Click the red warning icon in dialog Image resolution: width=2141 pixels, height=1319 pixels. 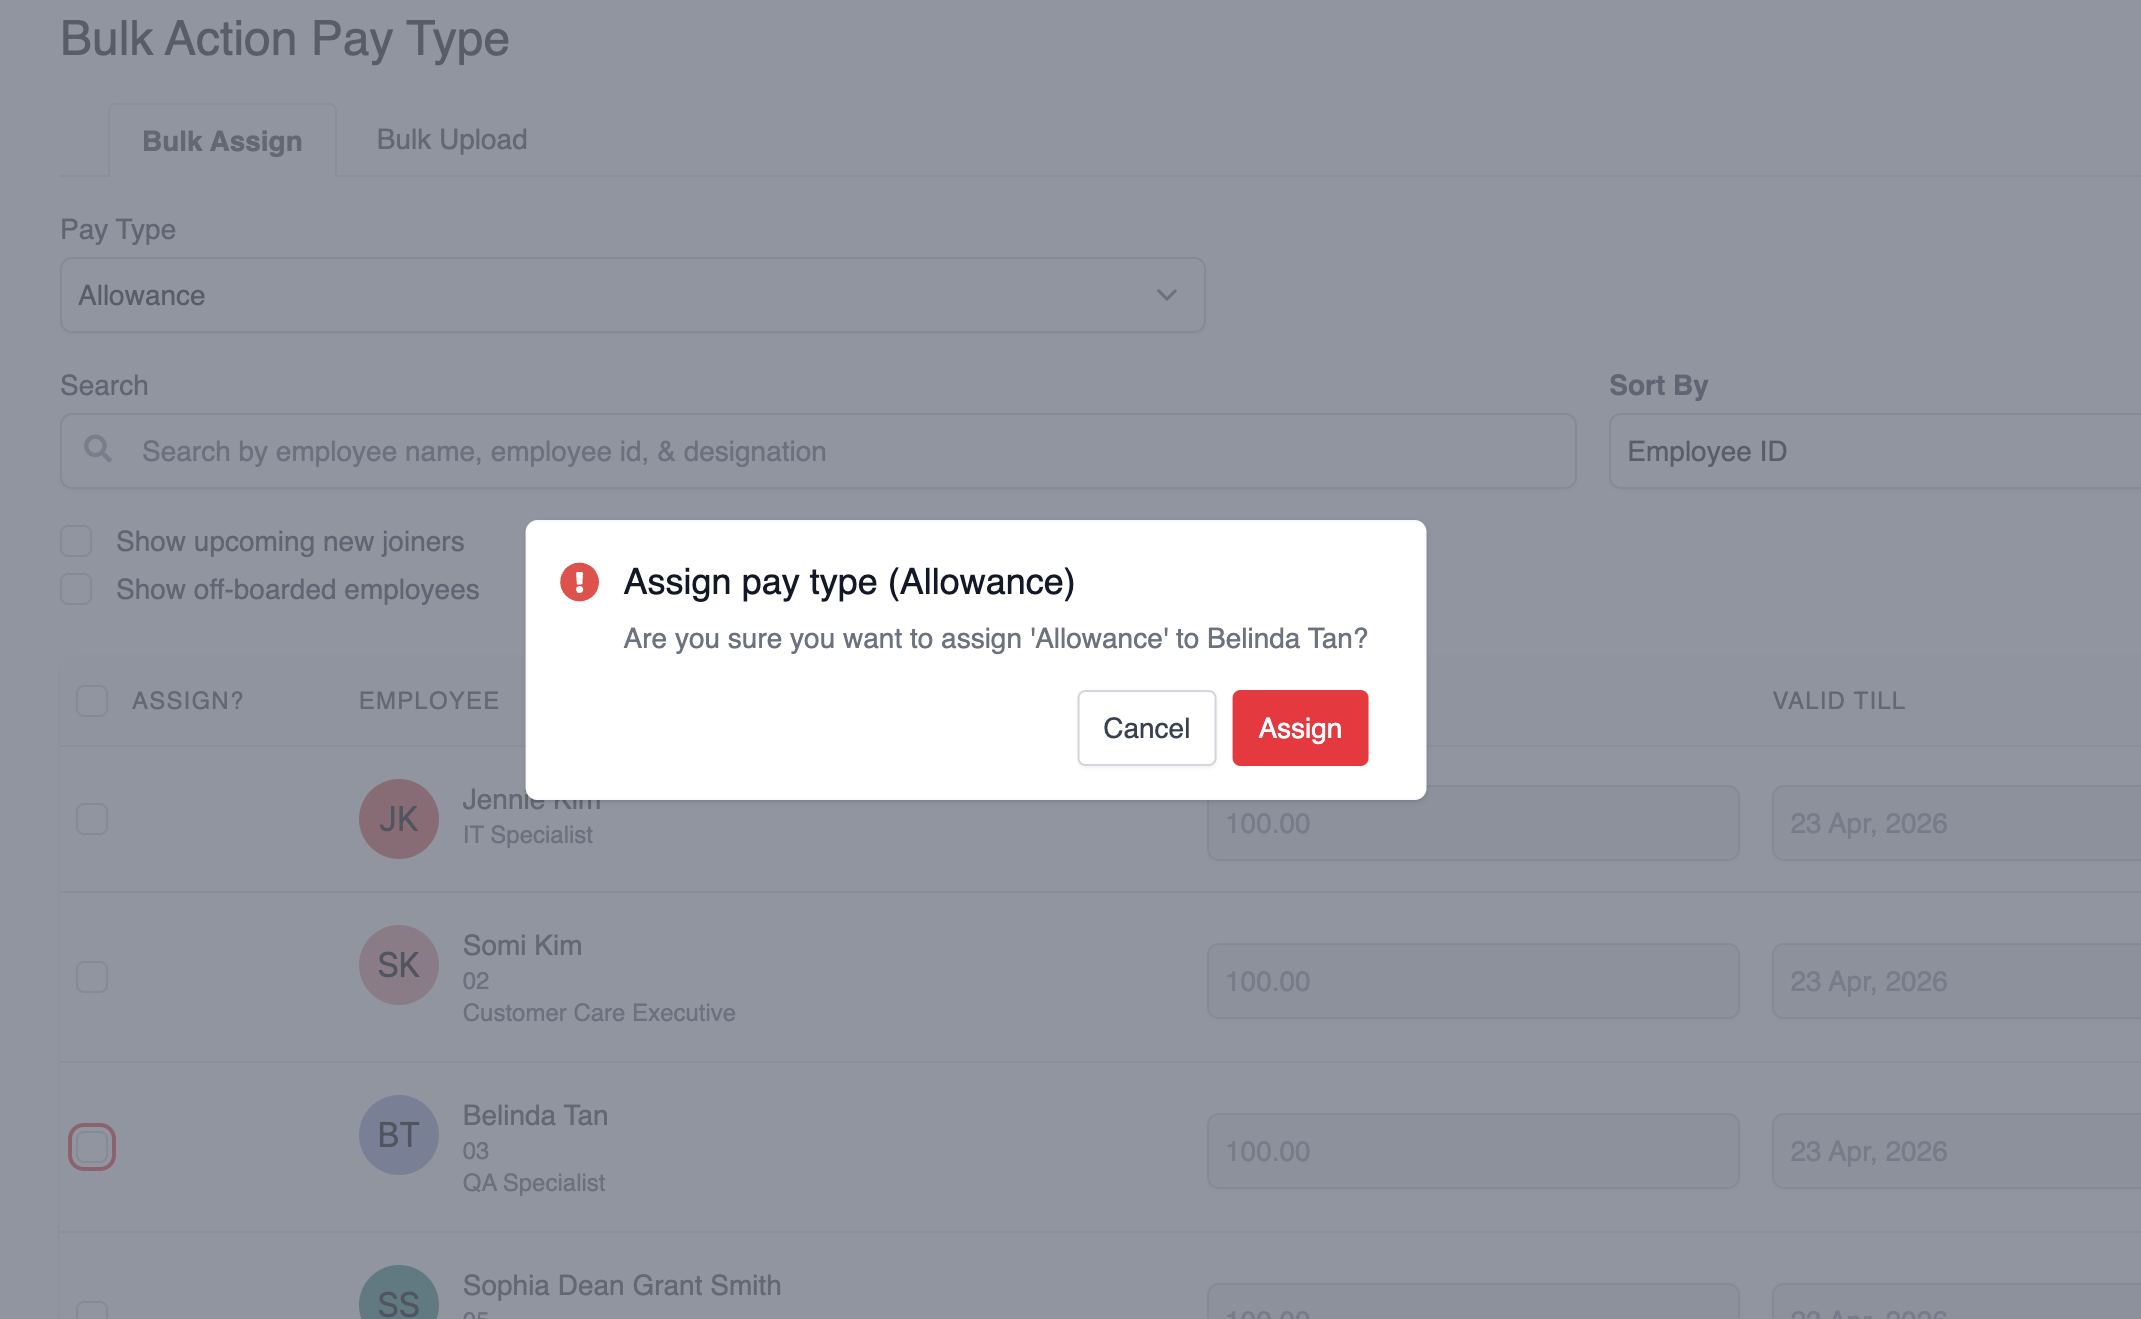(579, 582)
